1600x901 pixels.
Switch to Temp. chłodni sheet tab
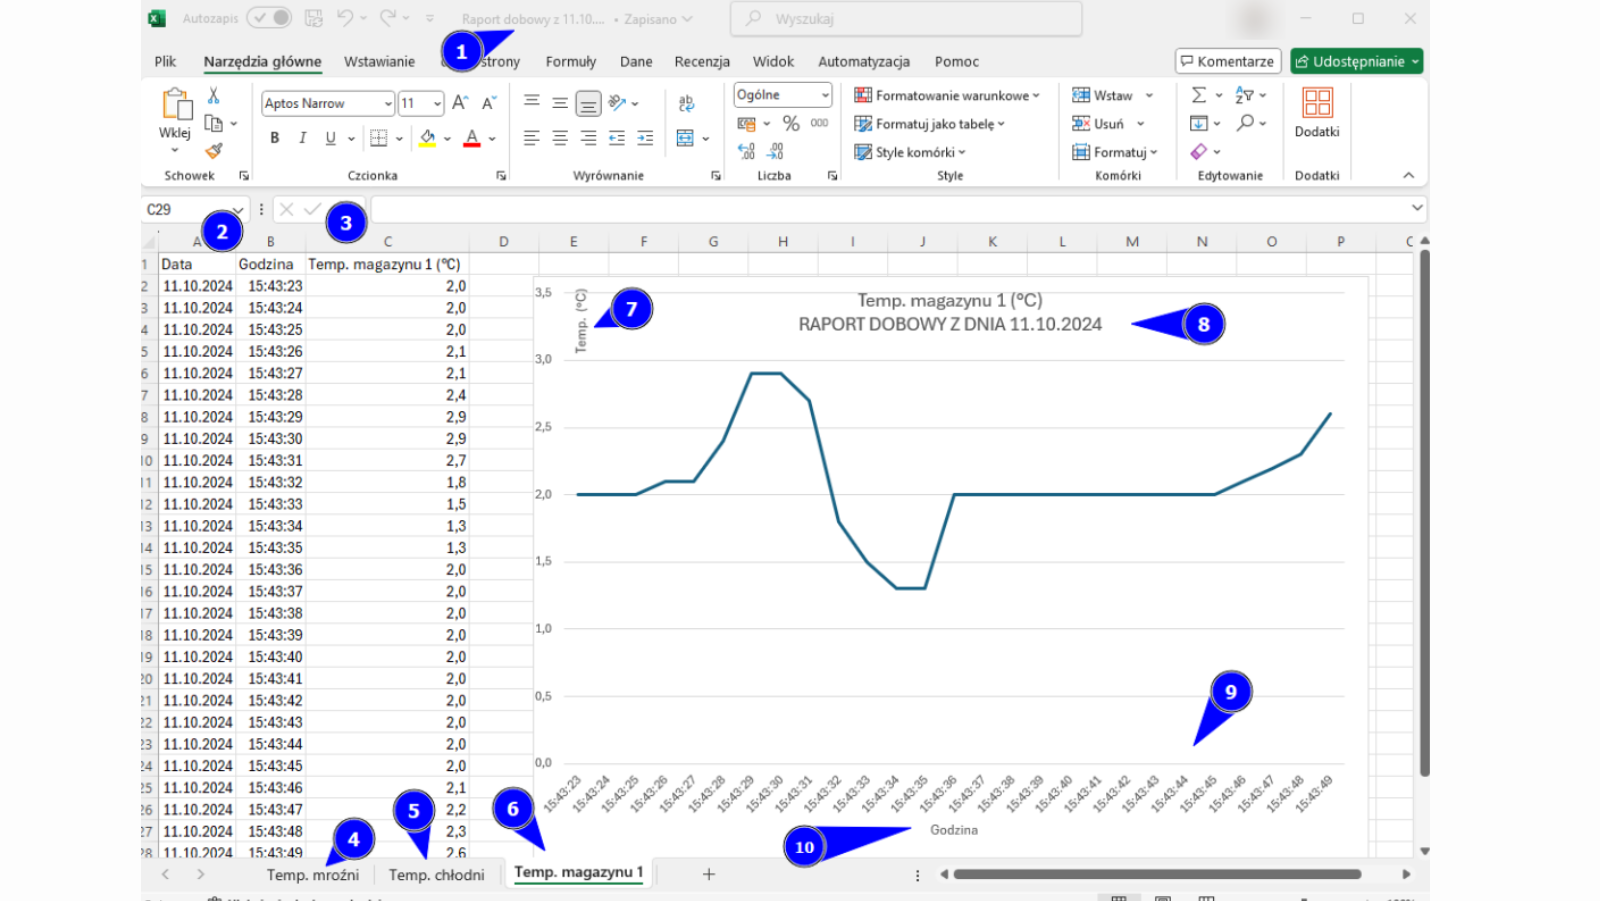[x=436, y=875]
